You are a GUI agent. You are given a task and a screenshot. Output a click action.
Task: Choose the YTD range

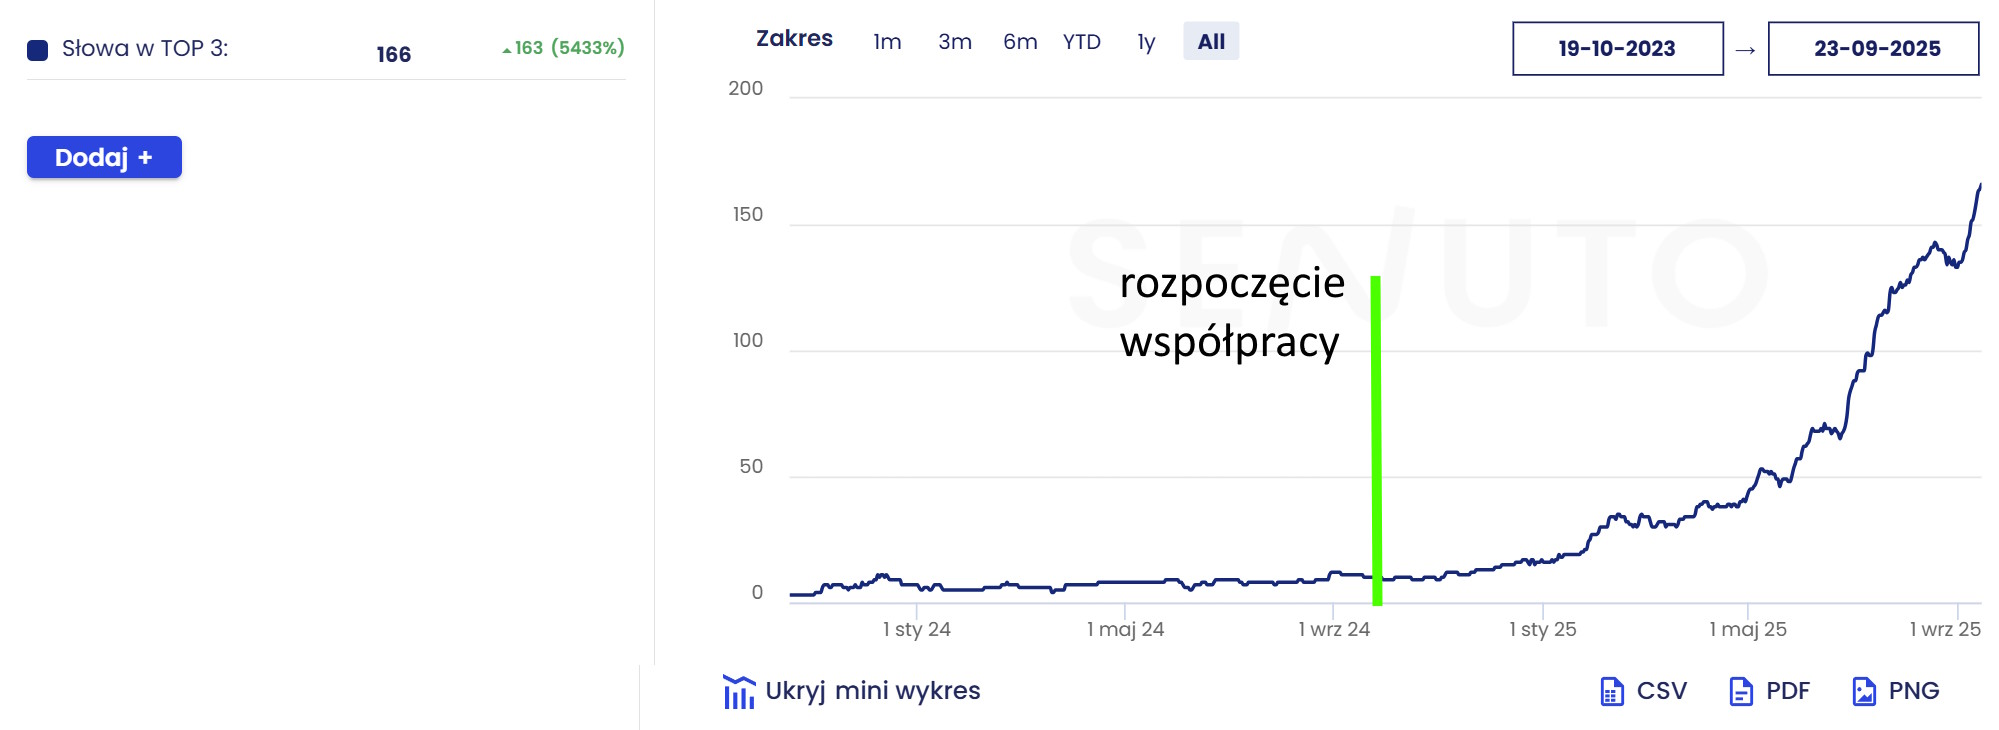[1081, 42]
